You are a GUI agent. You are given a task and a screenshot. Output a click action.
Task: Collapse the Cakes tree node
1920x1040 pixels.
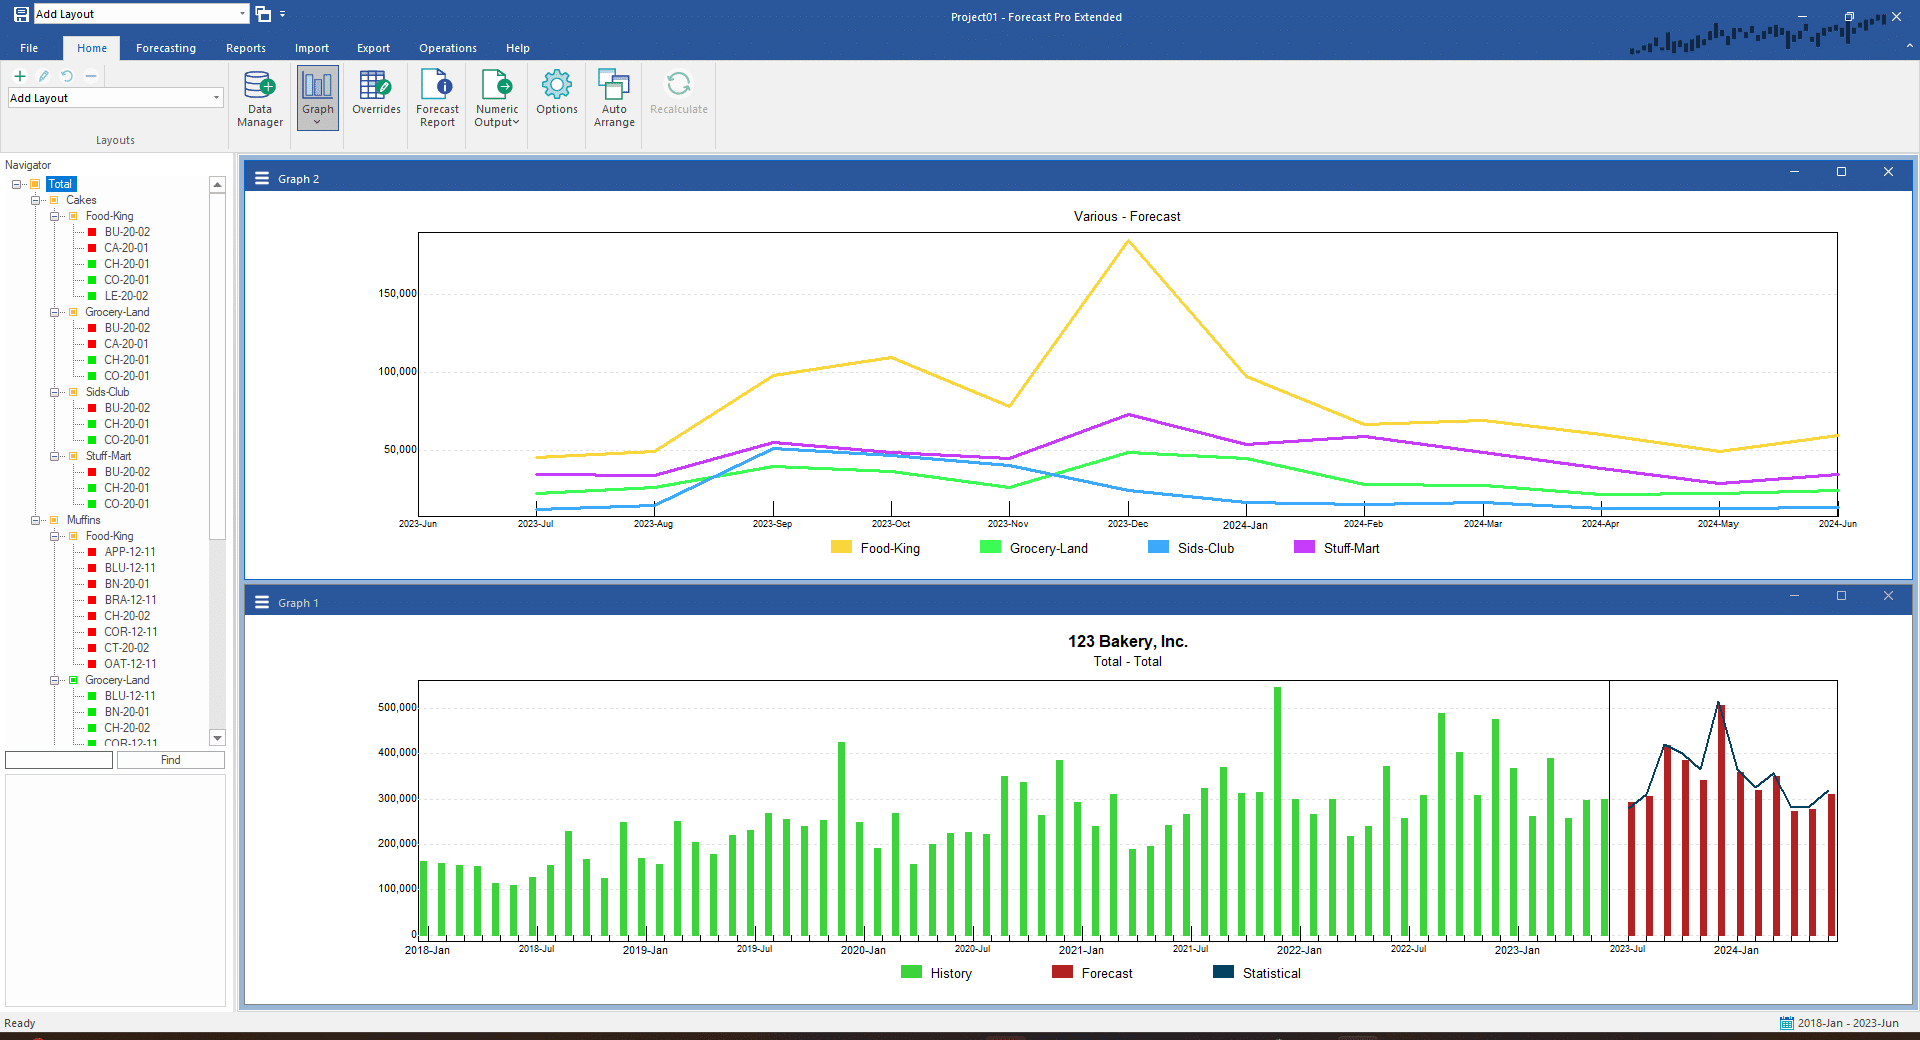36,200
